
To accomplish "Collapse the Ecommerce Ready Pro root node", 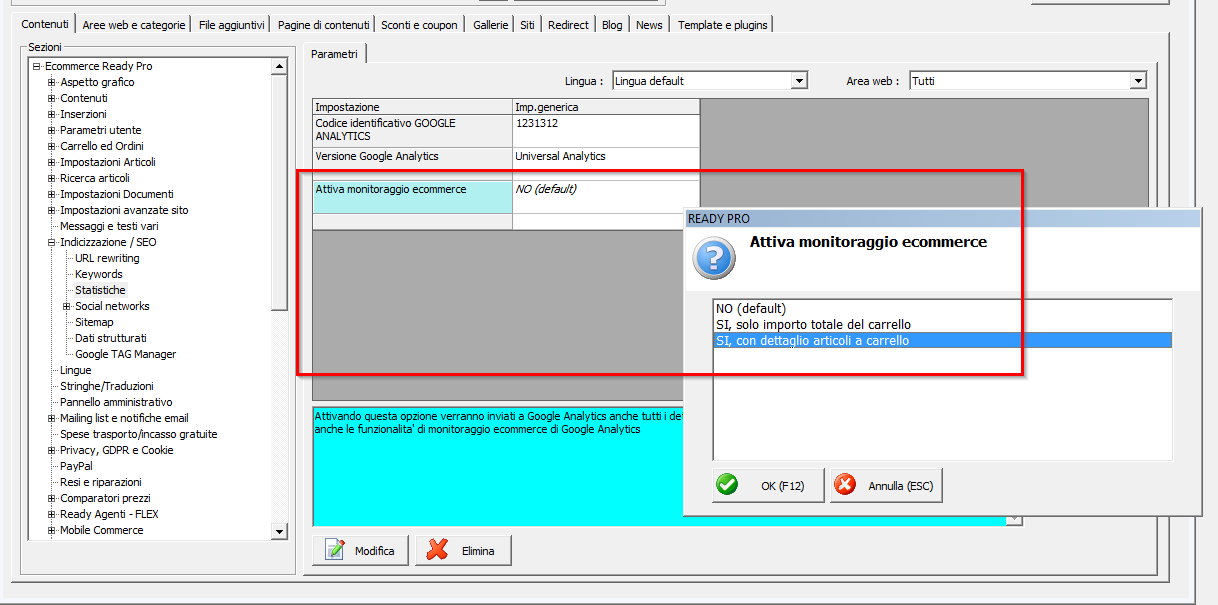I will point(37,66).
